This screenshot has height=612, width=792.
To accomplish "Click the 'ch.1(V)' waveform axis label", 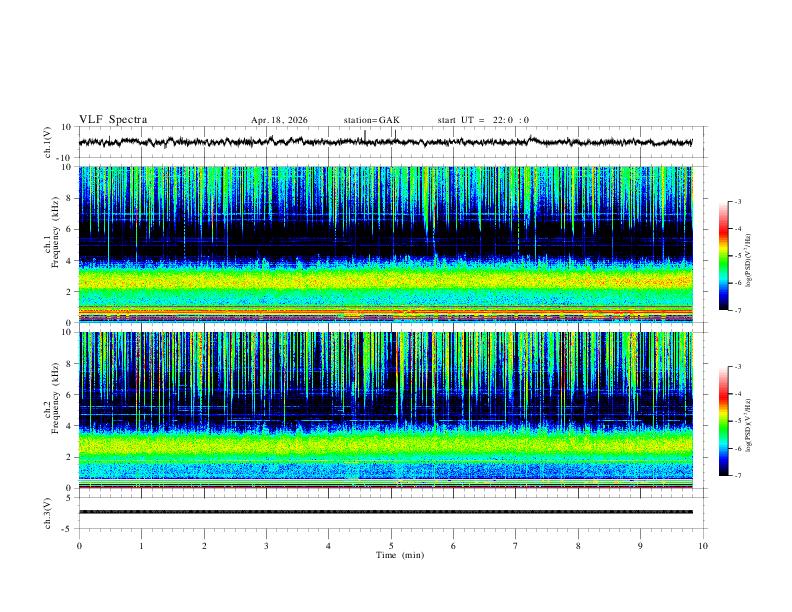I will tap(48, 142).
